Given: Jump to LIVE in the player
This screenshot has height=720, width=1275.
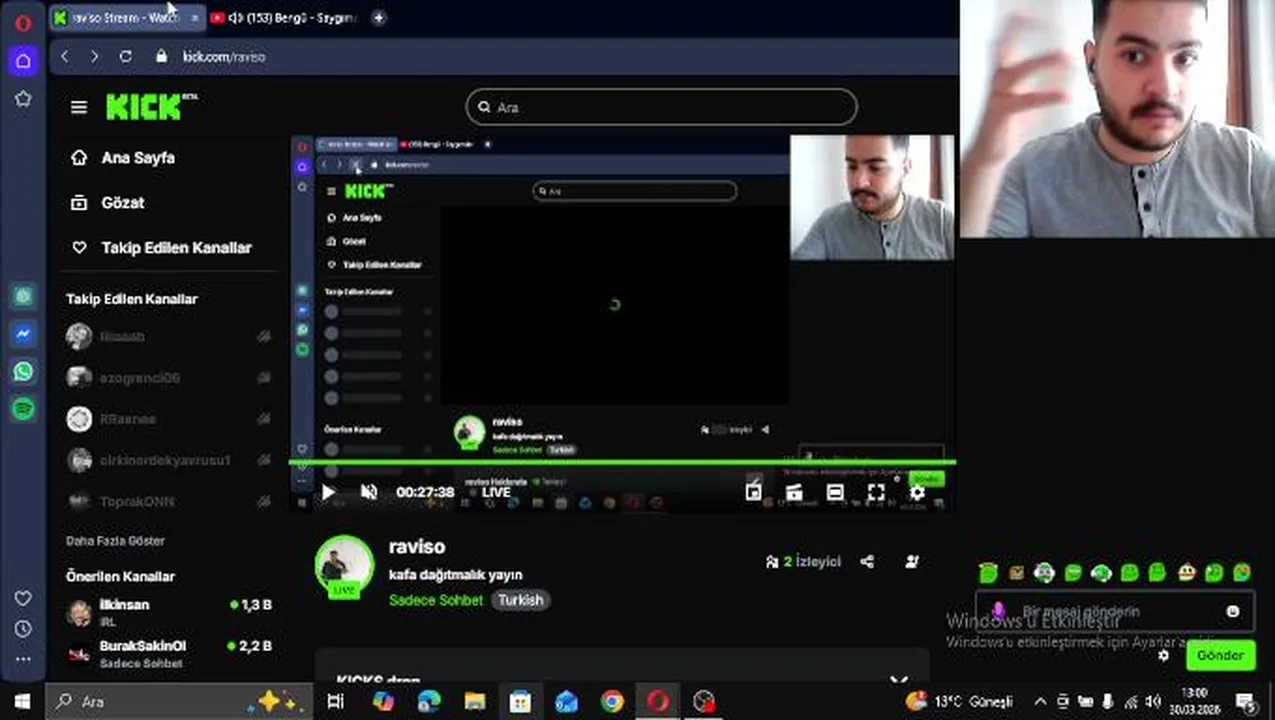Looking at the screenshot, I should [x=496, y=492].
